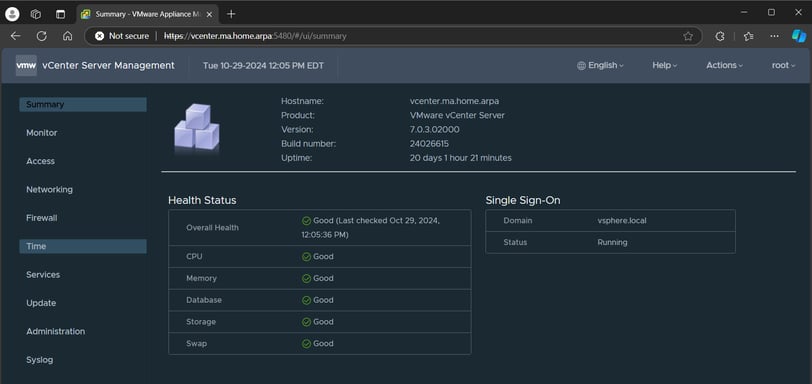
Task: Click the VMware vmw logo icon
Action: pos(26,66)
